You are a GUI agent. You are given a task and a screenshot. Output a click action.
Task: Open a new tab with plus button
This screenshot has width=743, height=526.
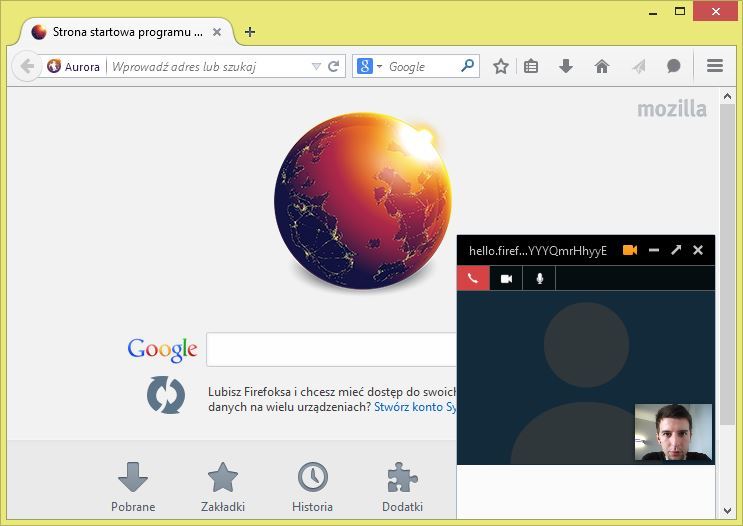250,32
